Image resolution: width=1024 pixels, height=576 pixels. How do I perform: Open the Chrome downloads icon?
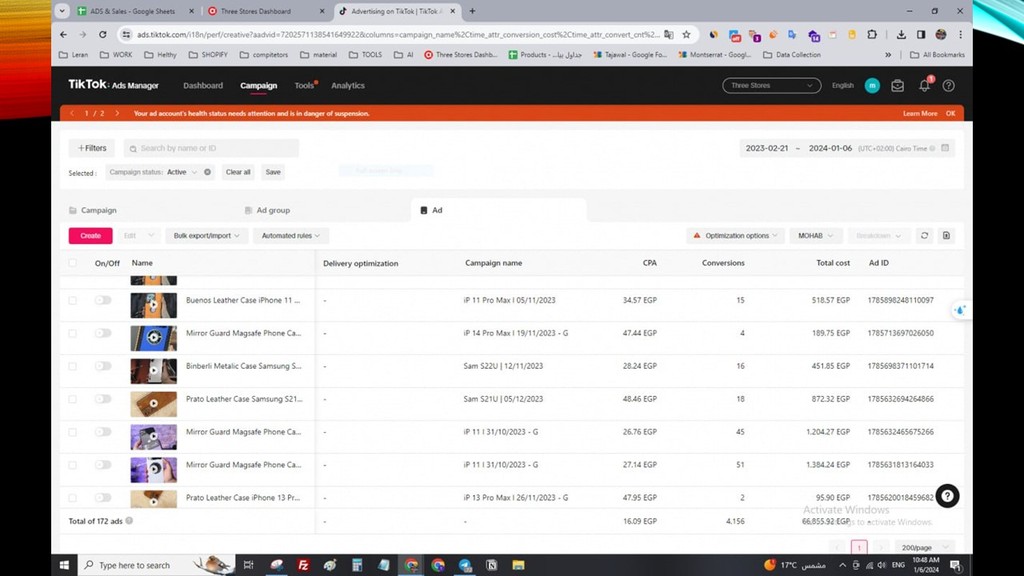point(901,35)
